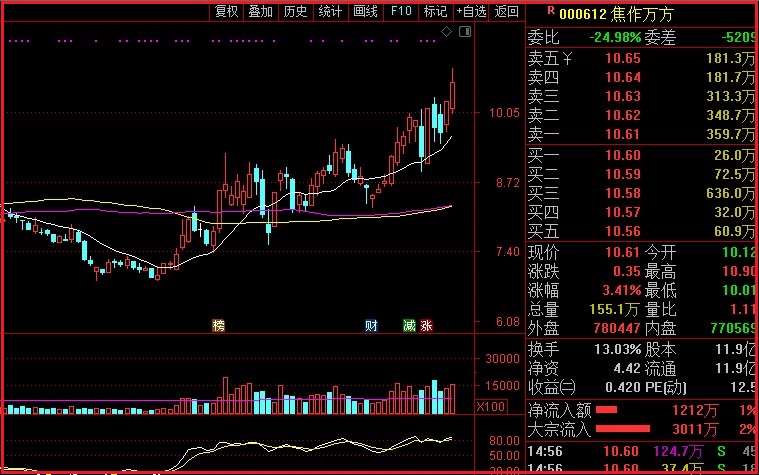Click the 换手 value 13.03%
Image resolution: width=759 pixels, height=475 pixels.
617,349
